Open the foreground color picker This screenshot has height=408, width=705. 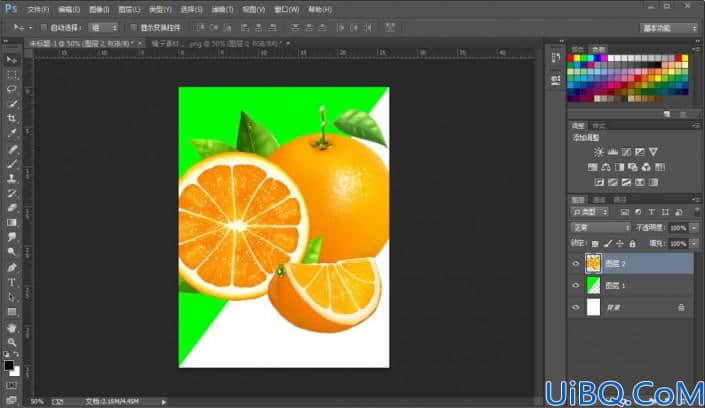(x=8, y=365)
